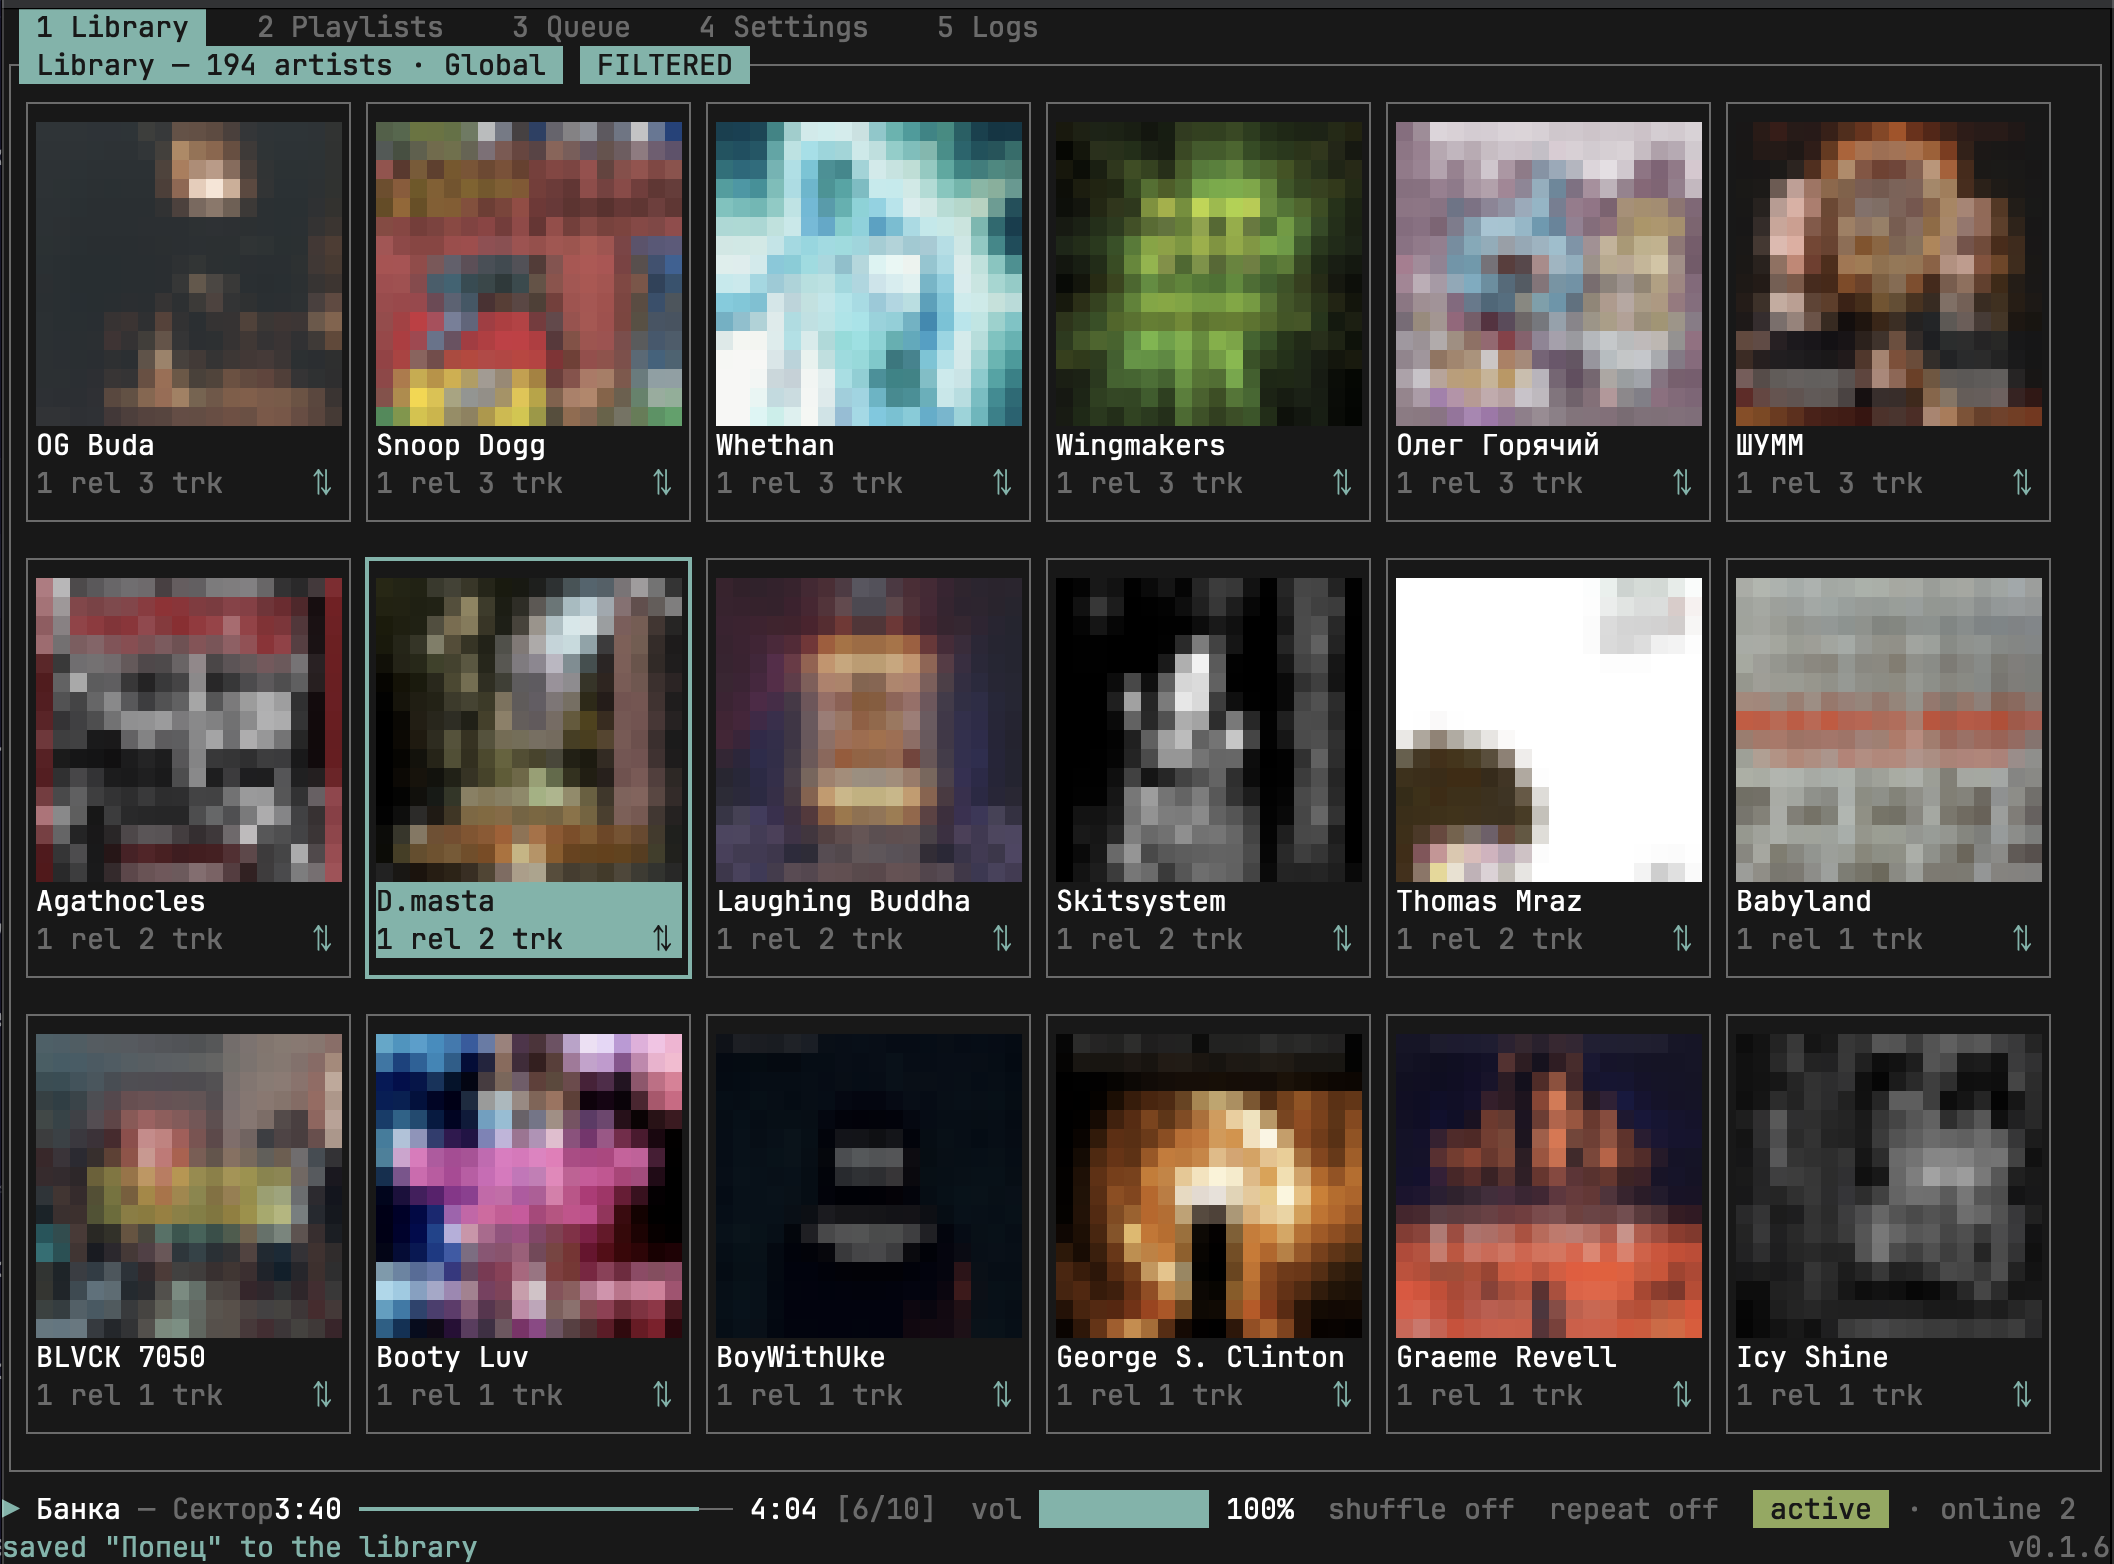Open Graeme Revell artwork thumbnail

point(1549,1186)
